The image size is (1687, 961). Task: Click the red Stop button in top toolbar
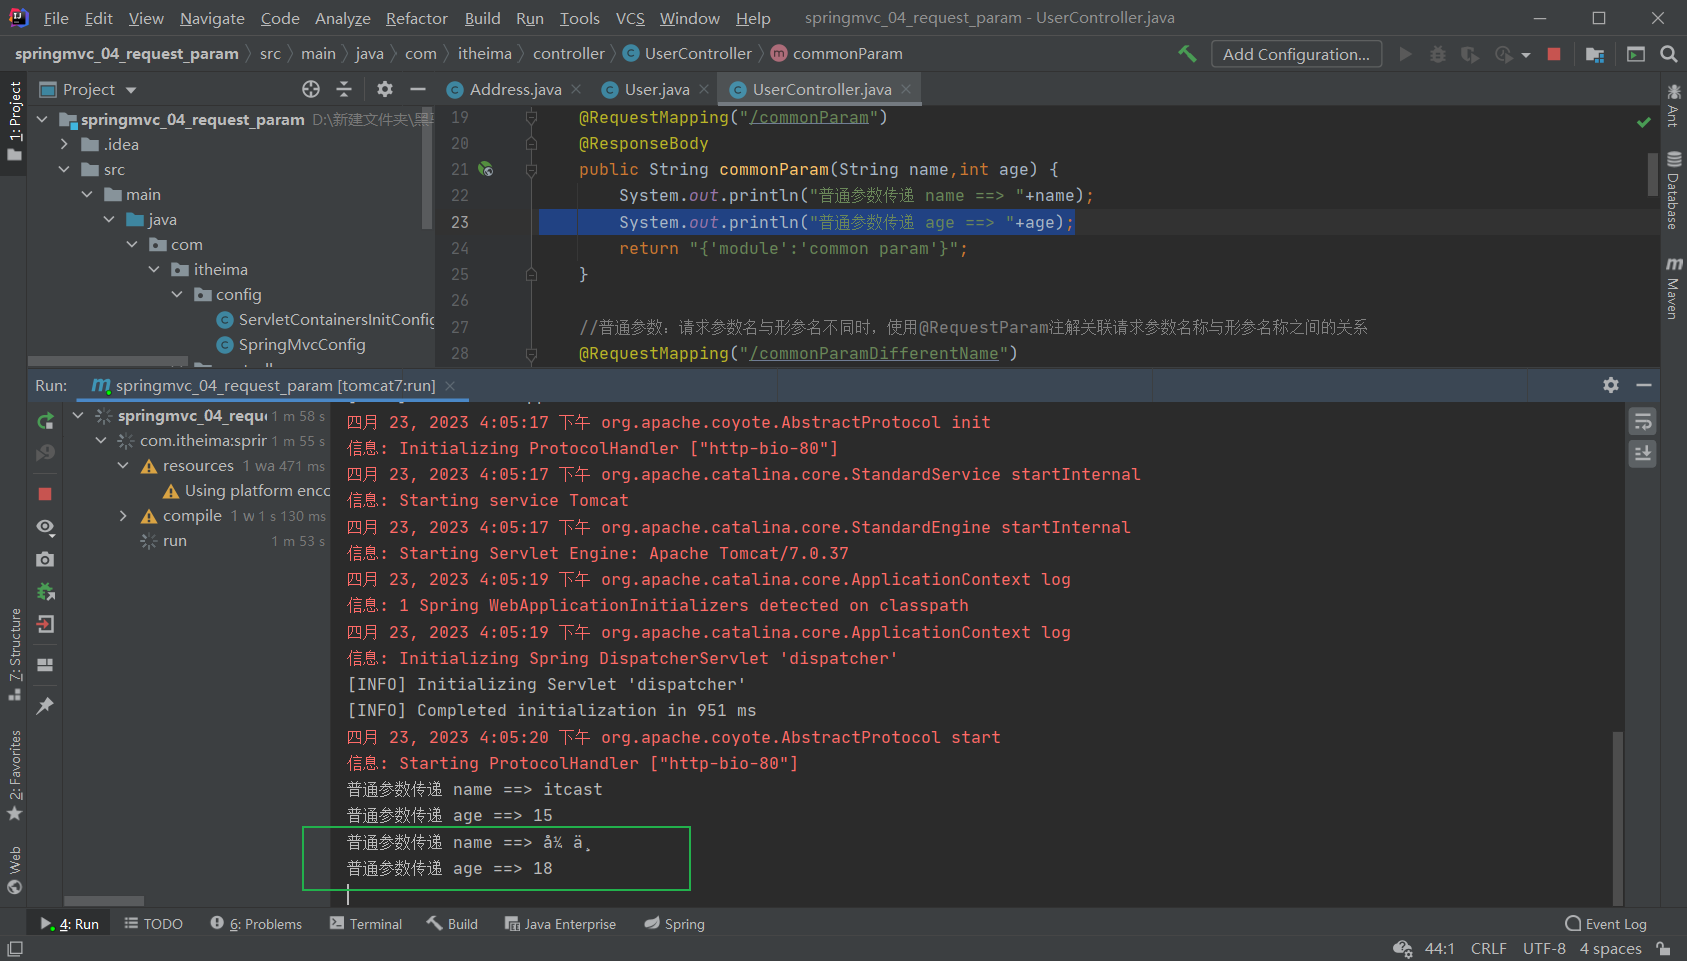click(1554, 54)
